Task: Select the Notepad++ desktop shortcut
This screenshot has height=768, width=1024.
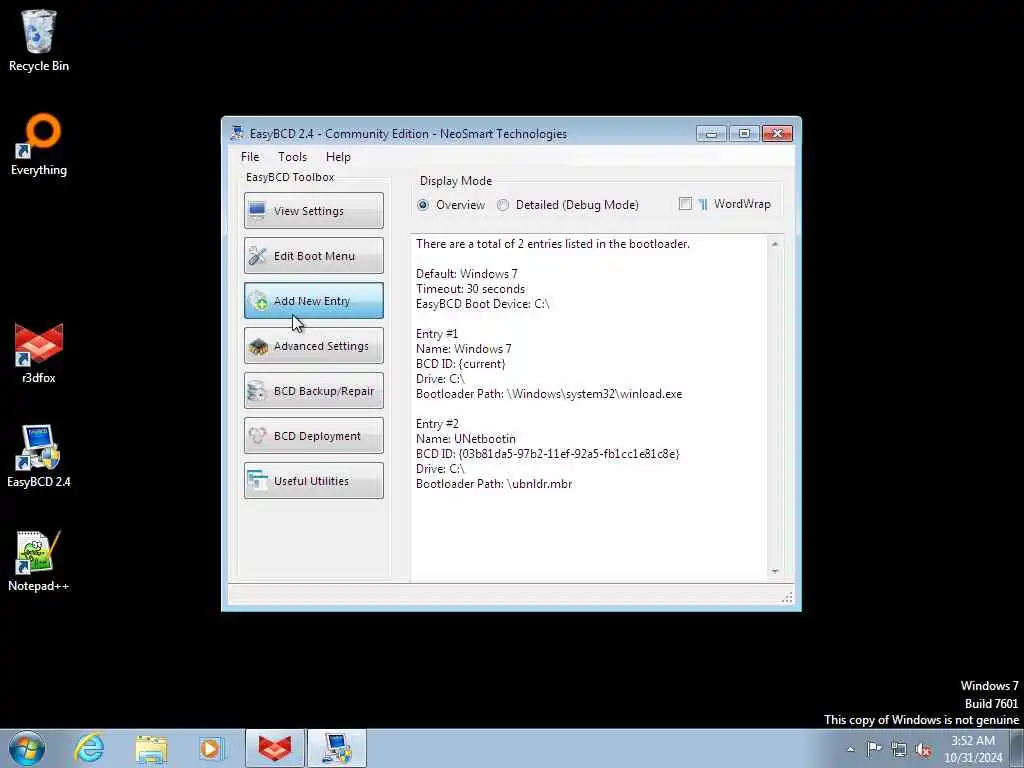Action: pyautogui.click(x=39, y=561)
